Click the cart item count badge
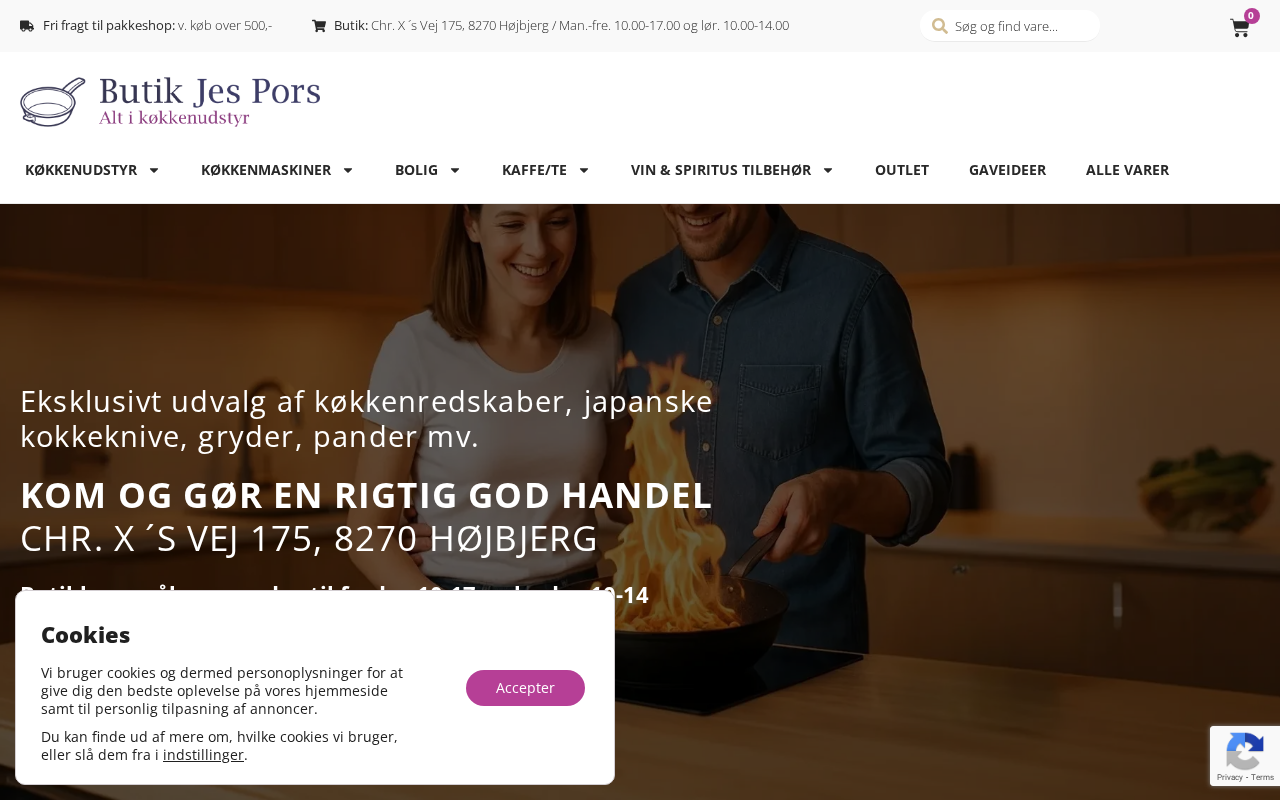1280x800 pixels. 1252,16
